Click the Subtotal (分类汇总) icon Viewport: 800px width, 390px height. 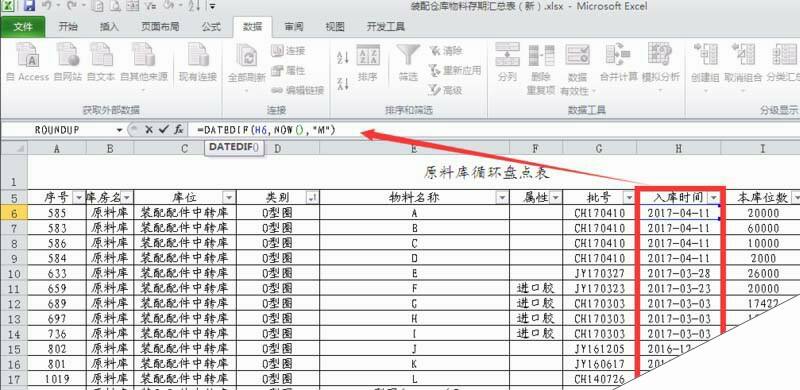click(x=783, y=63)
